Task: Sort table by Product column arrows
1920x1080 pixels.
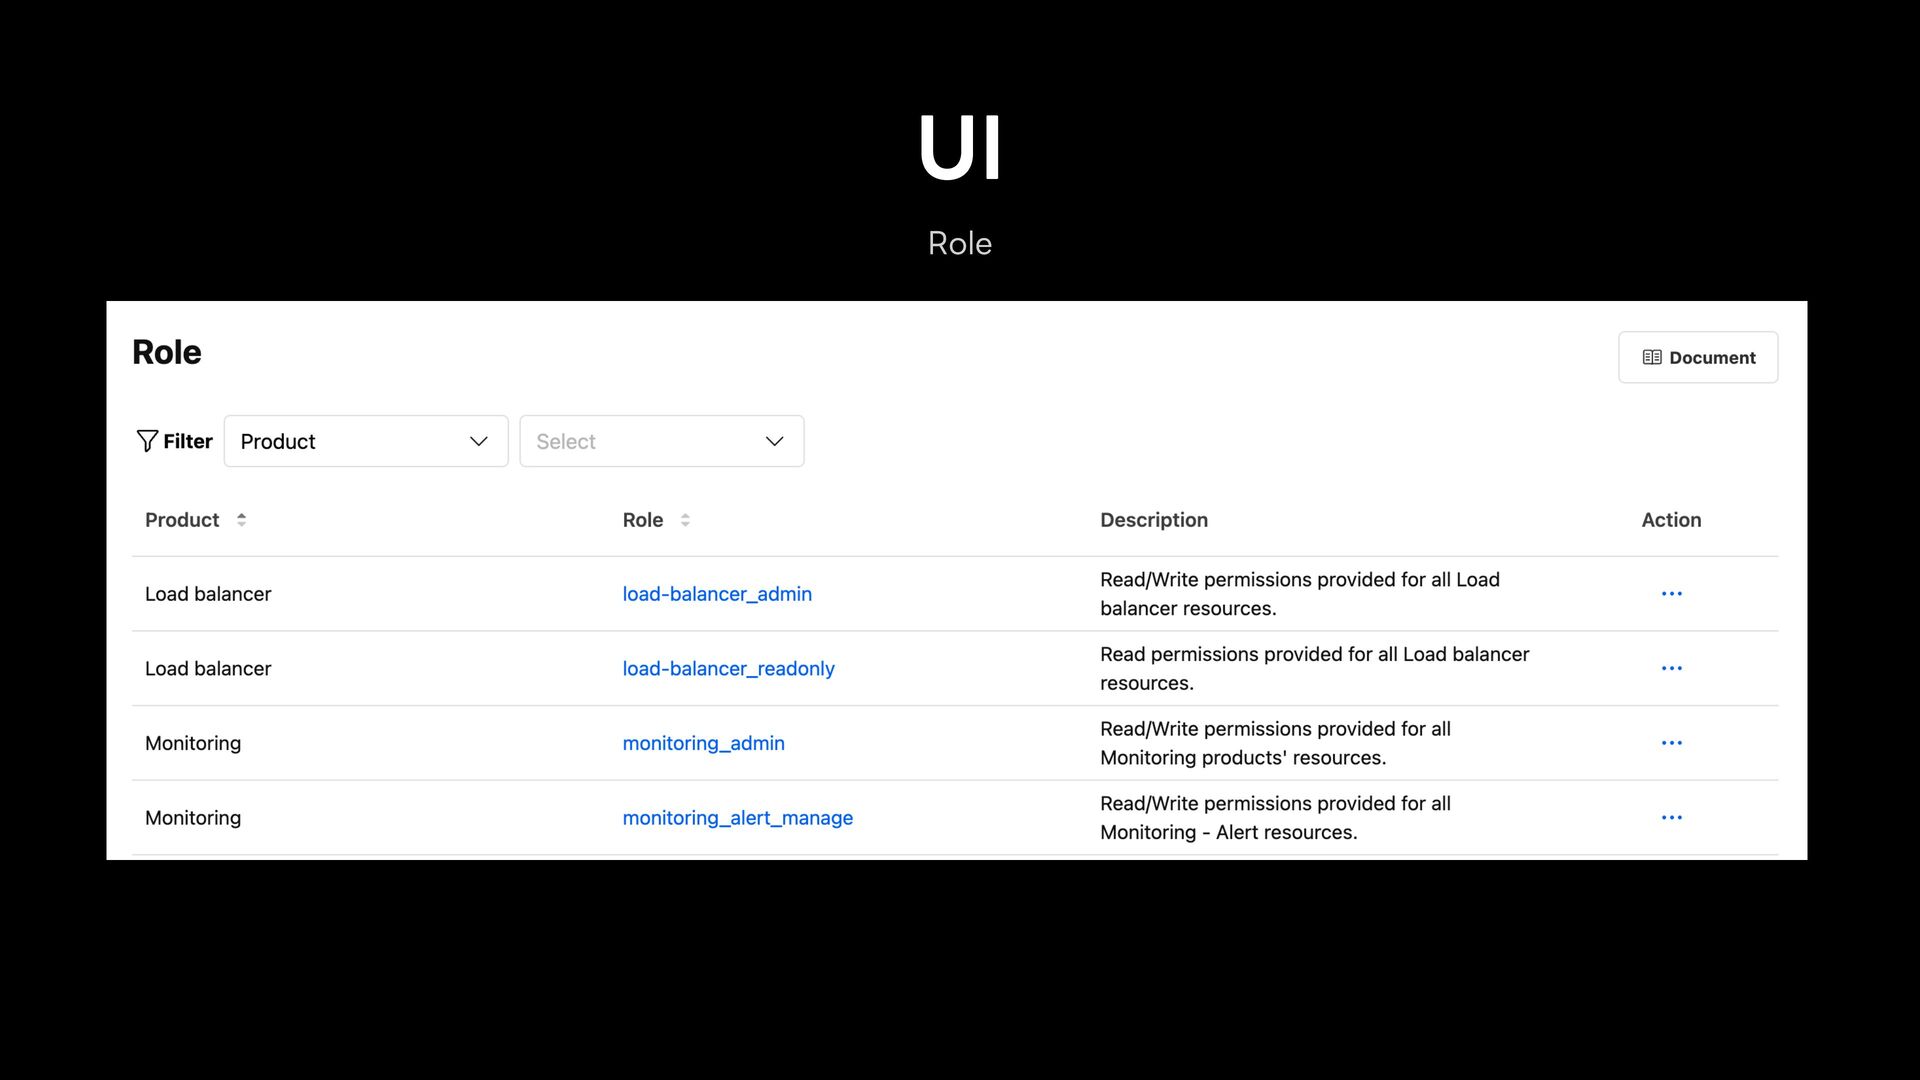Action: [x=241, y=520]
